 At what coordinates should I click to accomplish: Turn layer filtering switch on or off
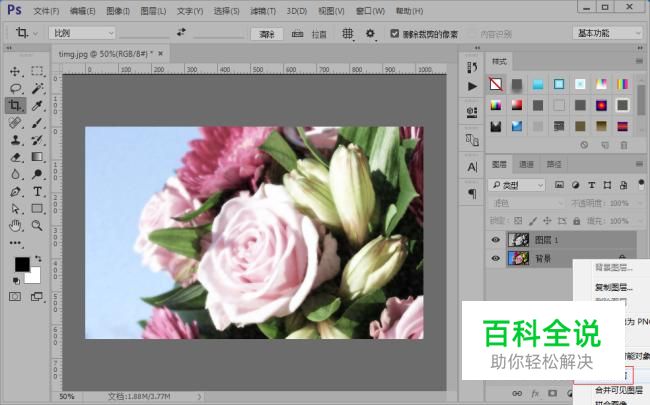(x=641, y=184)
